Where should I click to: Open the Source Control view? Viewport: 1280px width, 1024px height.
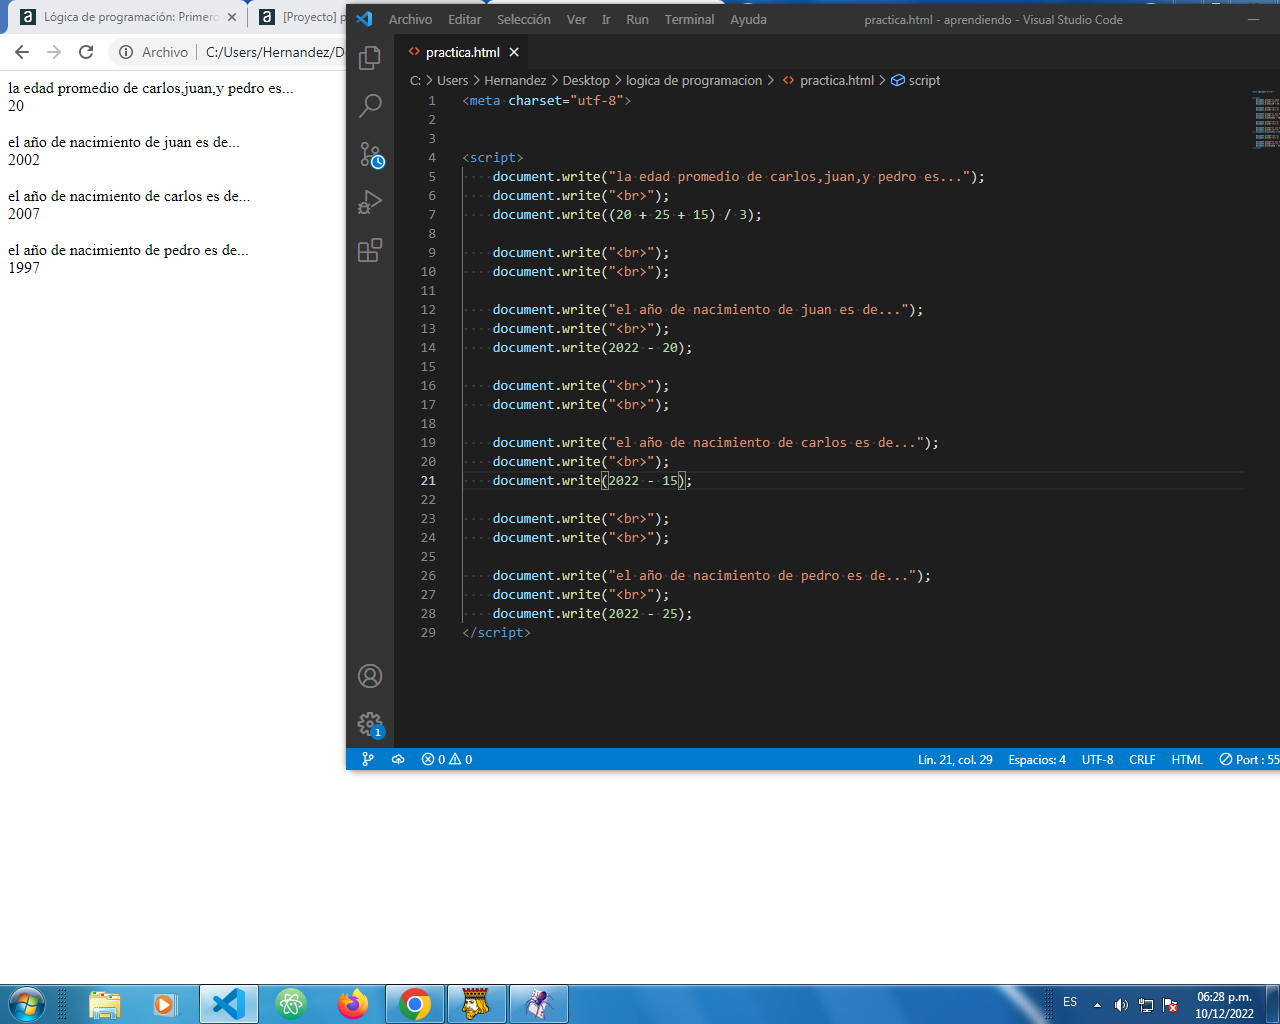click(371, 154)
